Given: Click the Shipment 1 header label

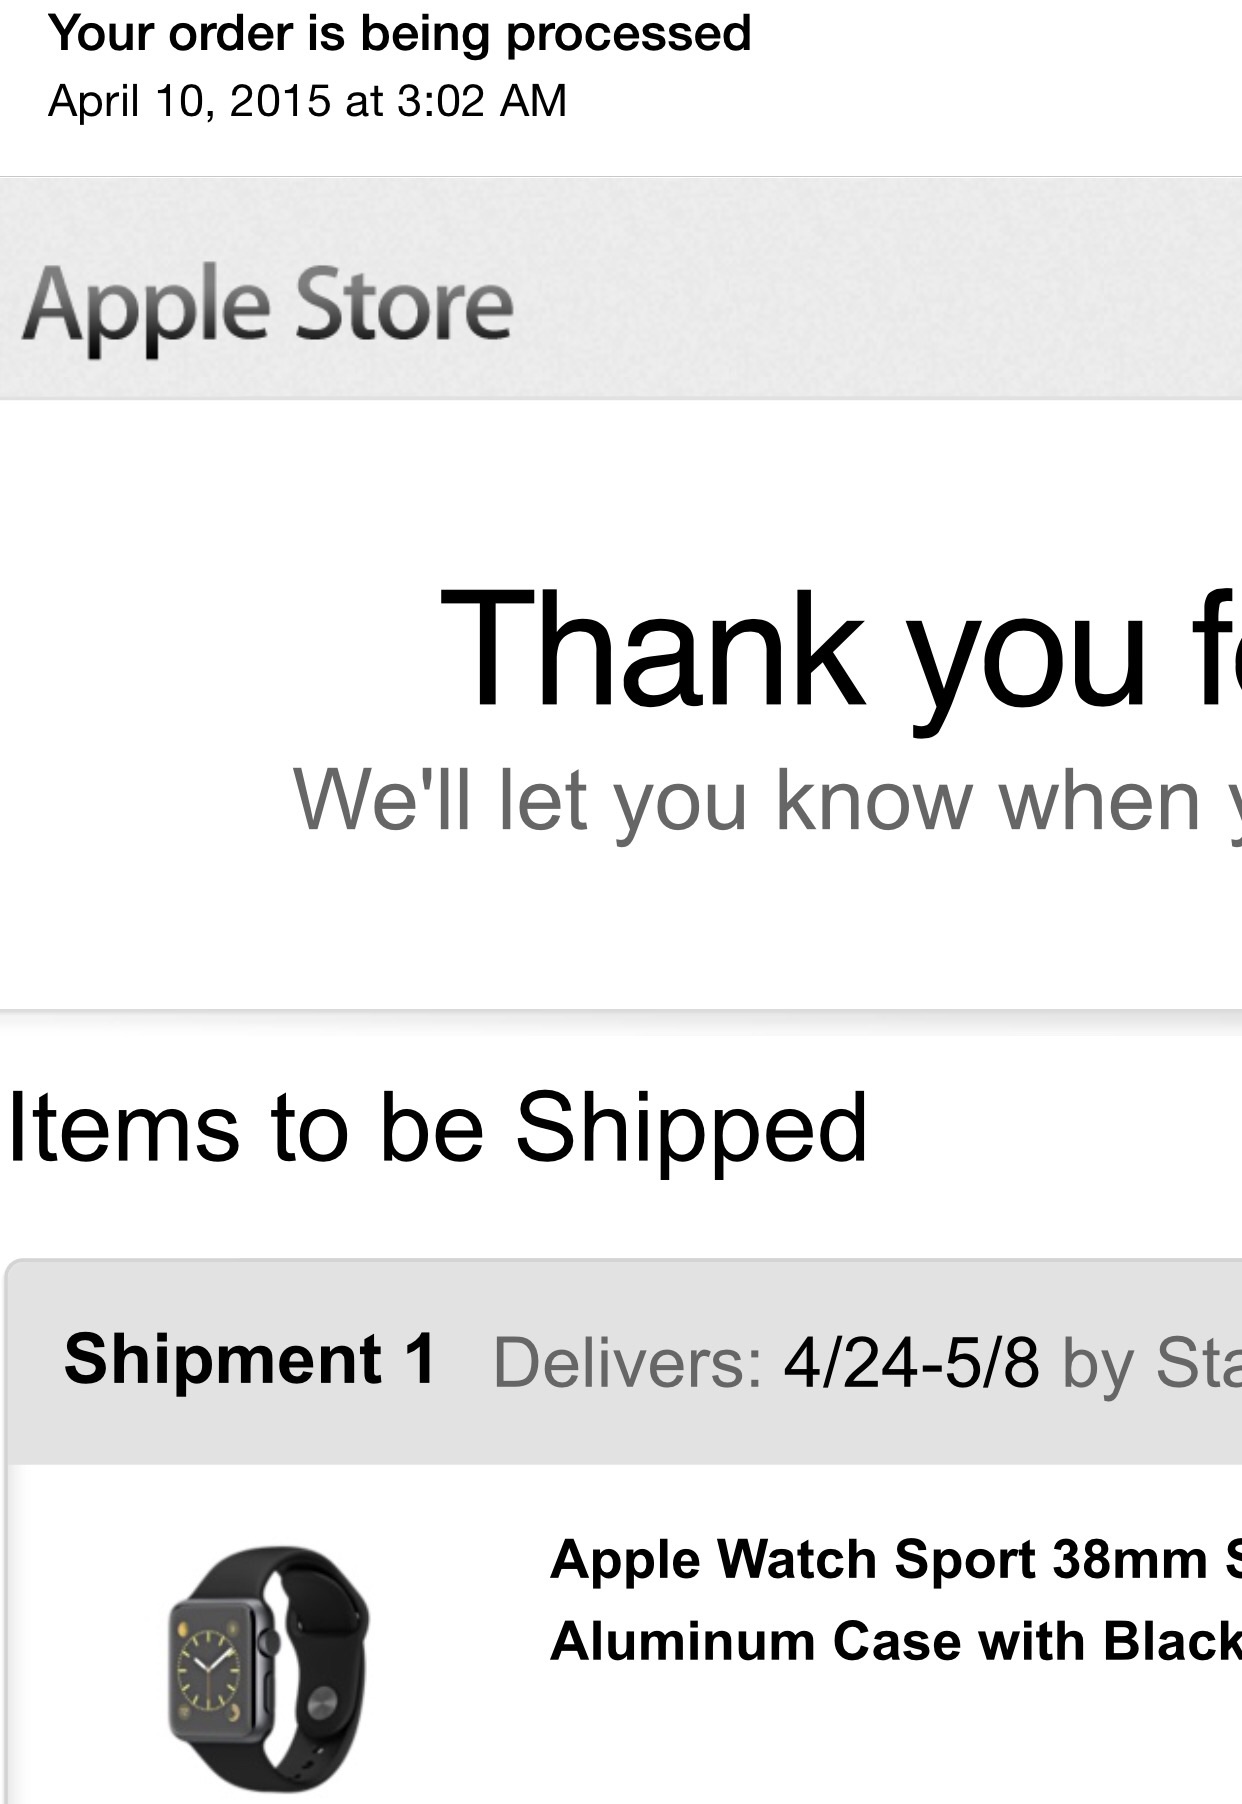Looking at the screenshot, I should click(x=250, y=1360).
